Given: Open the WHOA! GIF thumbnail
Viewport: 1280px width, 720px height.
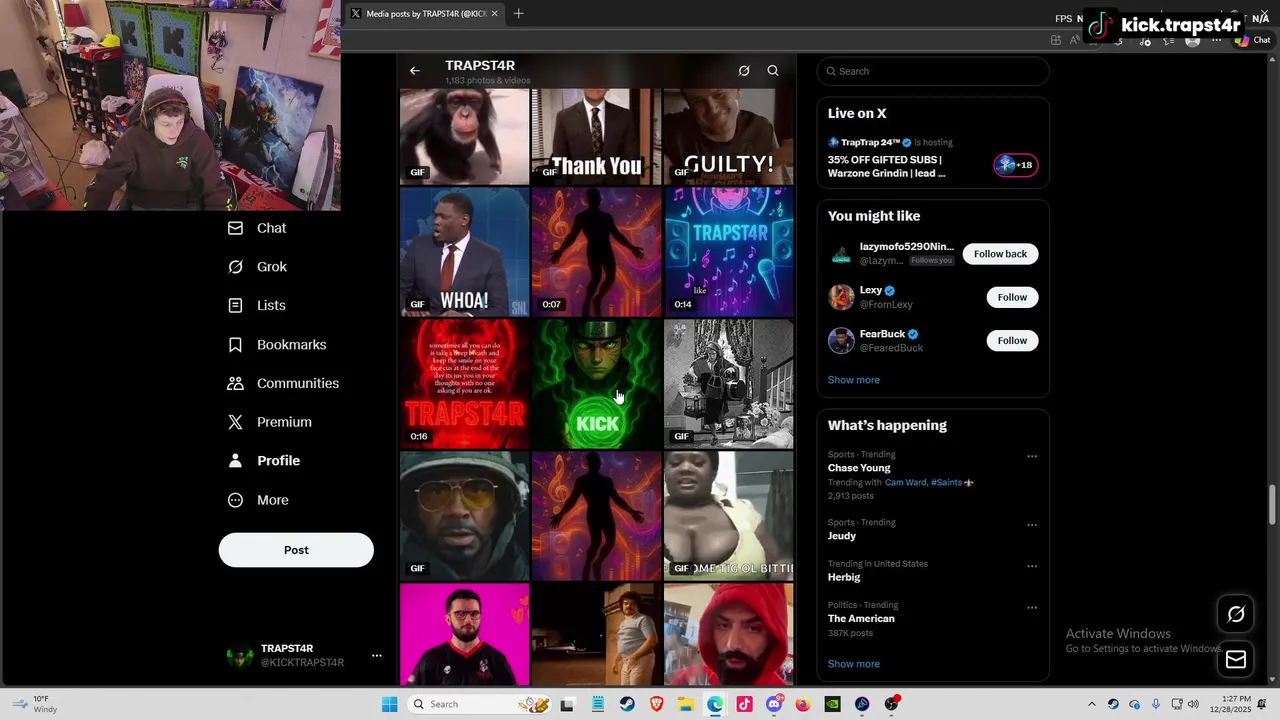Looking at the screenshot, I should (464, 252).
